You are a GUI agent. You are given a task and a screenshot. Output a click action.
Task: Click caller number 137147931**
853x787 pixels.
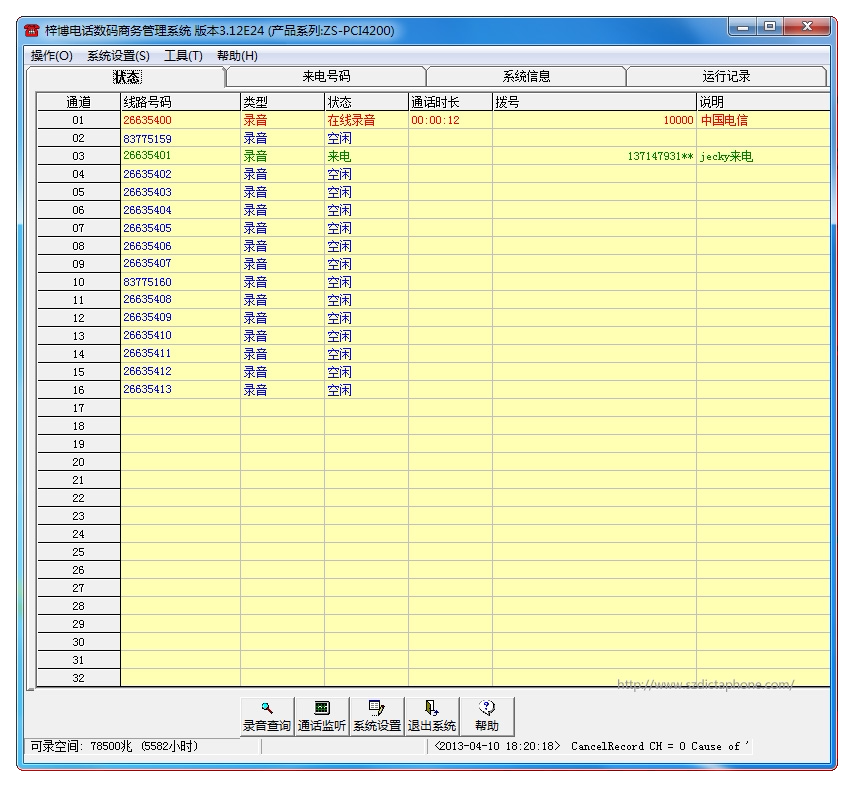[660, 156]
